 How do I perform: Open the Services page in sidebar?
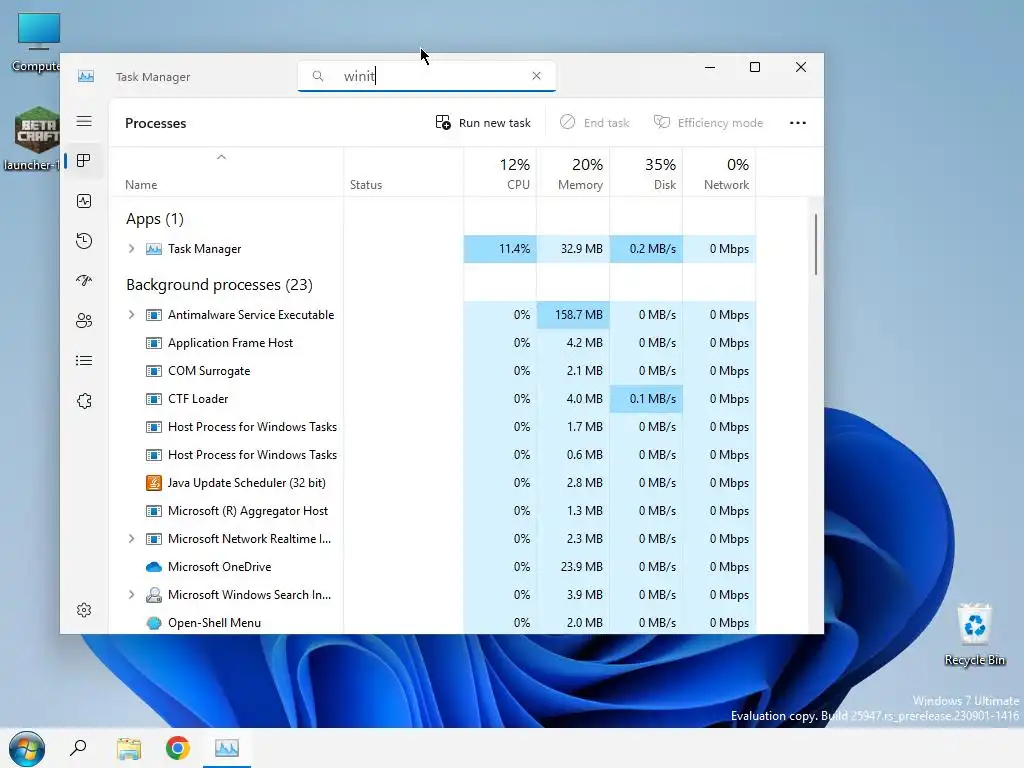84,401
